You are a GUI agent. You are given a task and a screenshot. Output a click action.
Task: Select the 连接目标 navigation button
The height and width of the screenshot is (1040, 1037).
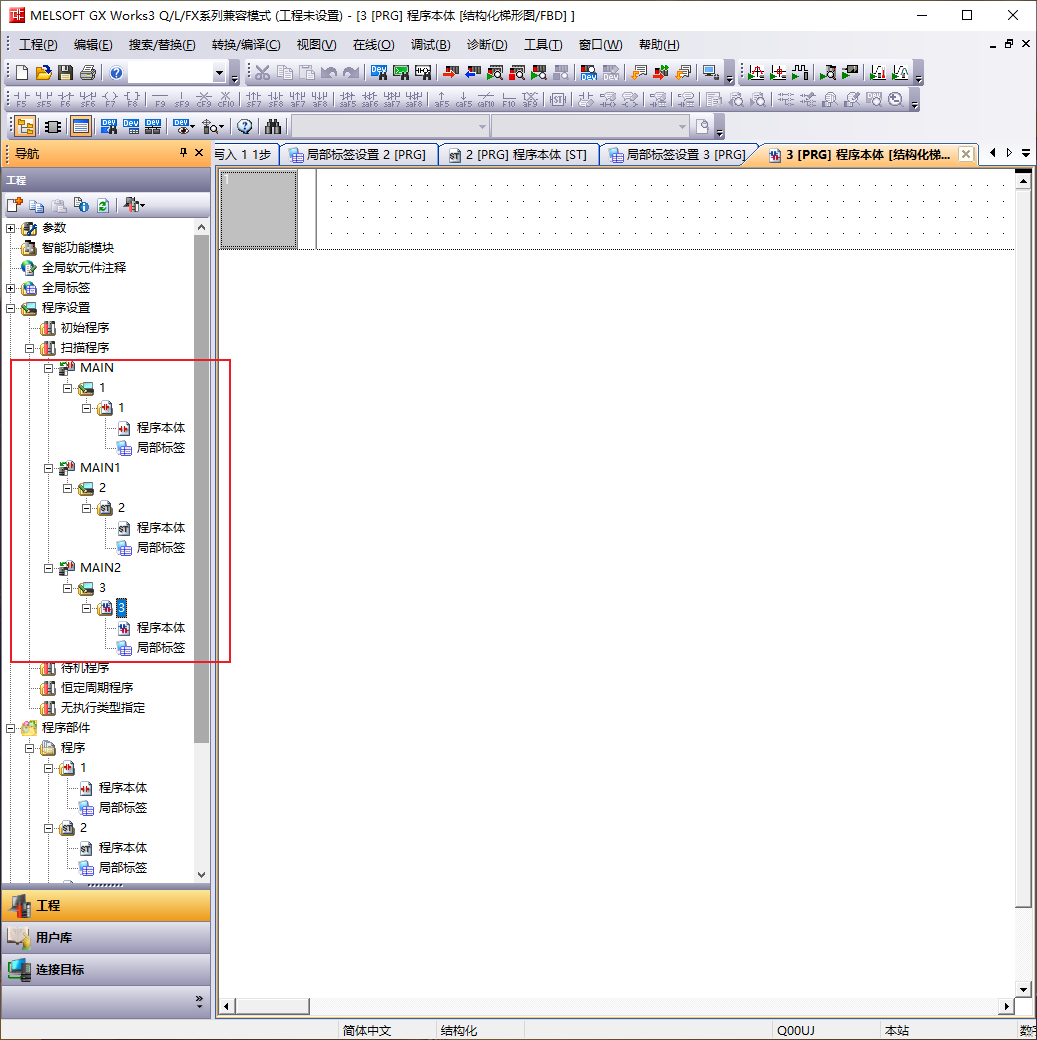(x=105, y=970)
